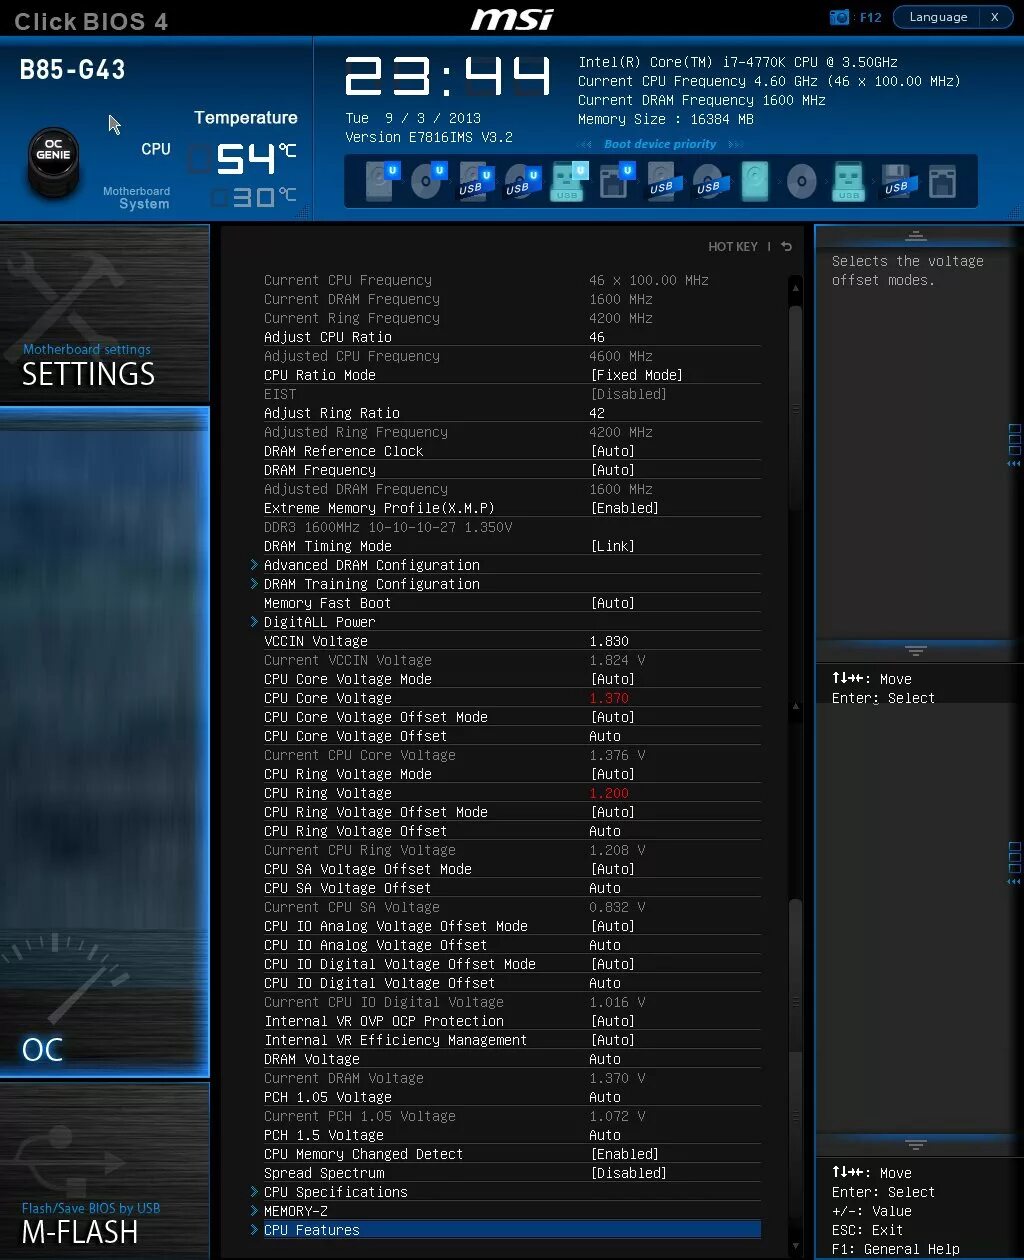Click the Adjust Ring Ratio value 42
The image size is (1024, 1260).
(597, 413)
